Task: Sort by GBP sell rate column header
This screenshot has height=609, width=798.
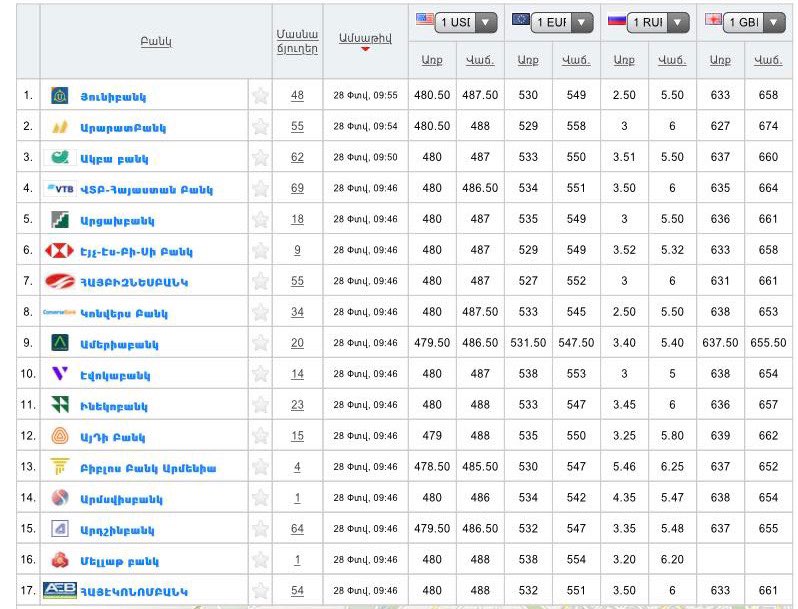Action: pos(768,60)
